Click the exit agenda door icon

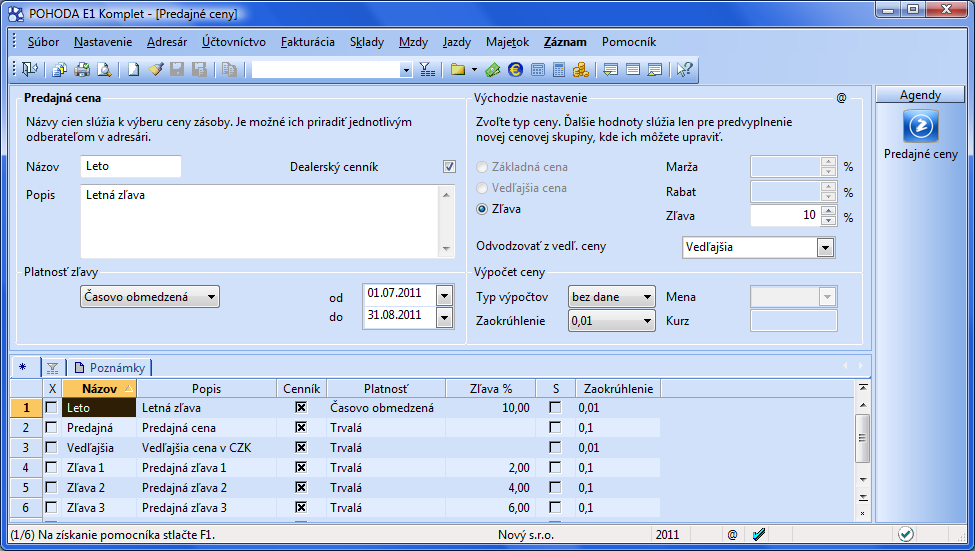tap(29, 70)
